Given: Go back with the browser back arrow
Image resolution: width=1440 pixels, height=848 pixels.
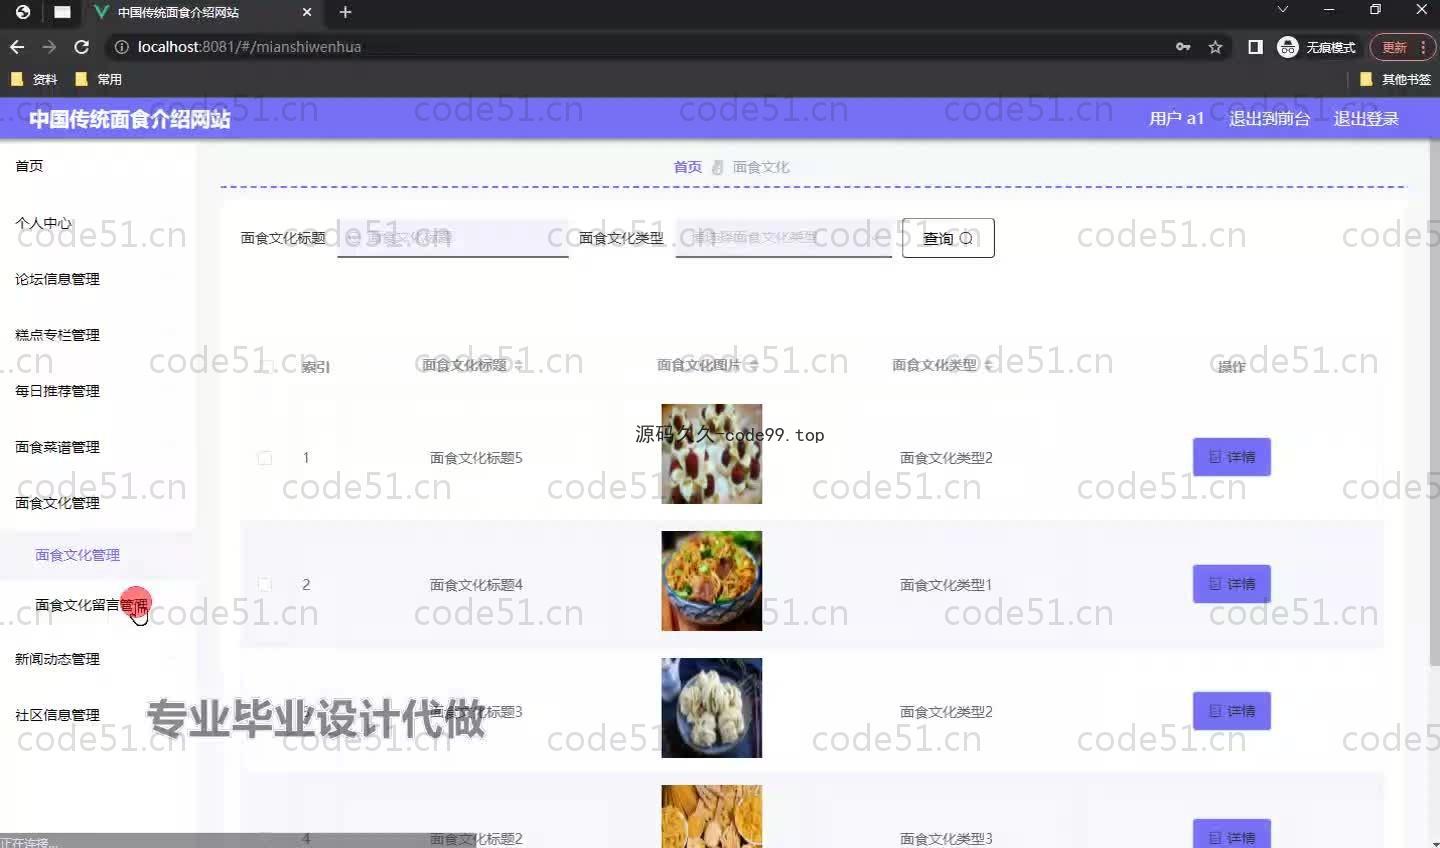Looking at the screenshot, I should [17, 47].
